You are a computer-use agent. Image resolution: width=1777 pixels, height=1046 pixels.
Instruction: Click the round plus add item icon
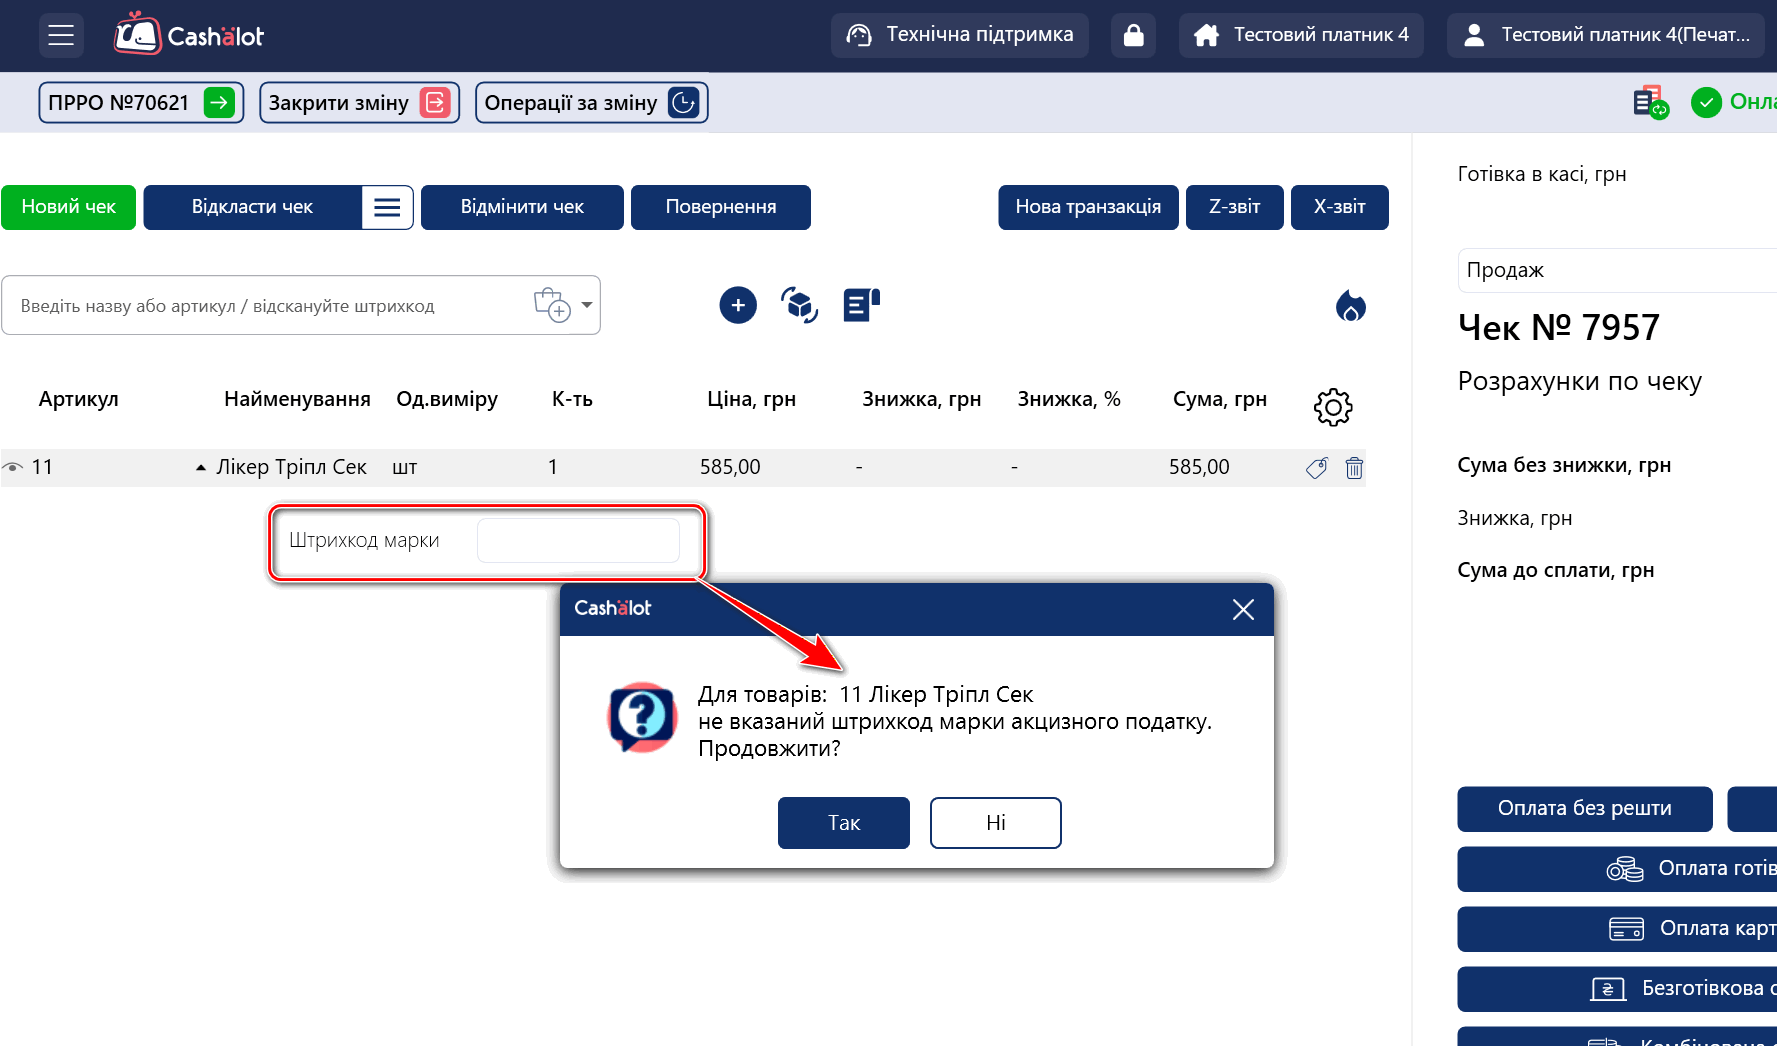click(x=738, y=305)
